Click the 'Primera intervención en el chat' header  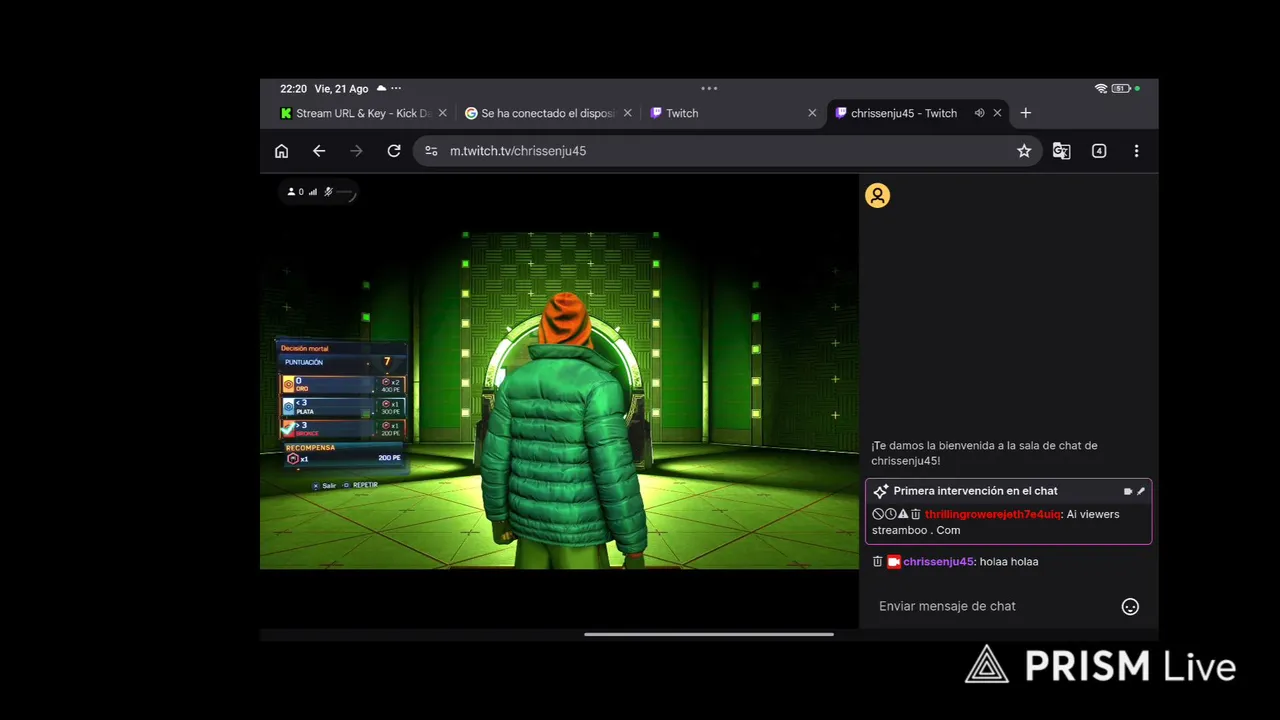coord(975,491)
